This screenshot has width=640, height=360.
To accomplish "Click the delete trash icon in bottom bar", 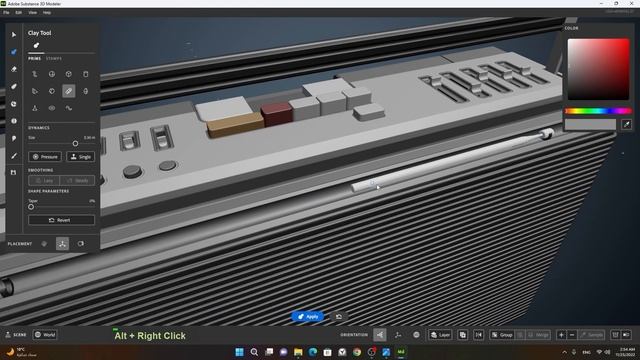I will pos(615,335).
